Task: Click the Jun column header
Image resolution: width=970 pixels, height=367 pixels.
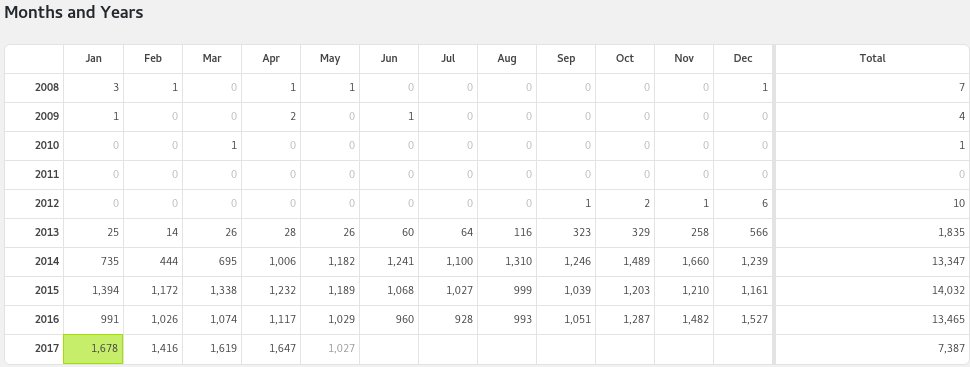Action: (x=389, y=59)
